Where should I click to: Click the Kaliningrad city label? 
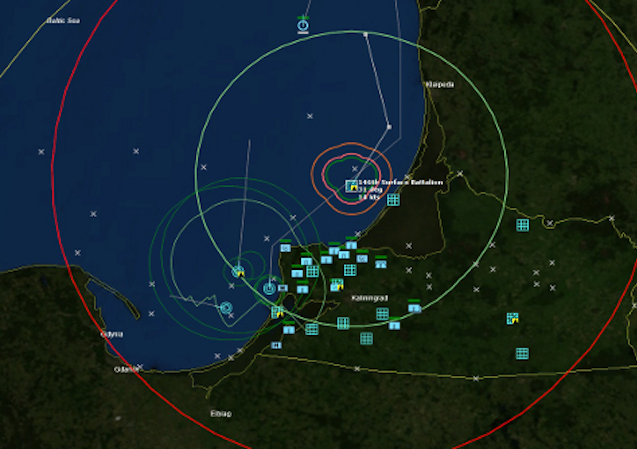pyautogui.click(x=370, y=298)
